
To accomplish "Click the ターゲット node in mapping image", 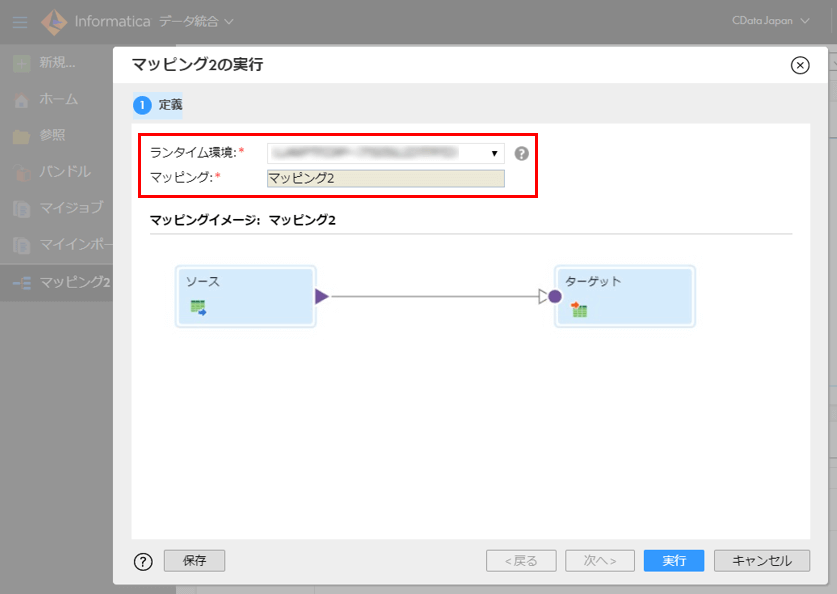I will click(x=625, y=296).
